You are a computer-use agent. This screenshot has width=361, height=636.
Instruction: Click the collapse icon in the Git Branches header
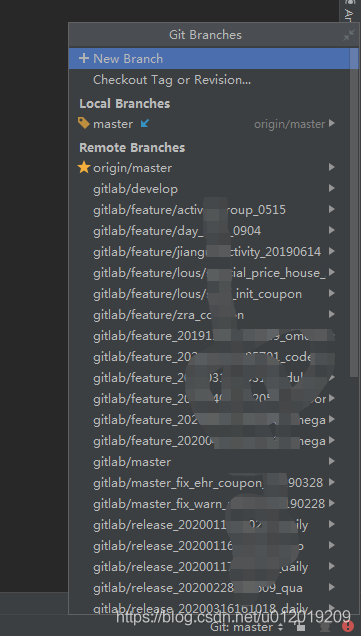click(x=348, y=35)
